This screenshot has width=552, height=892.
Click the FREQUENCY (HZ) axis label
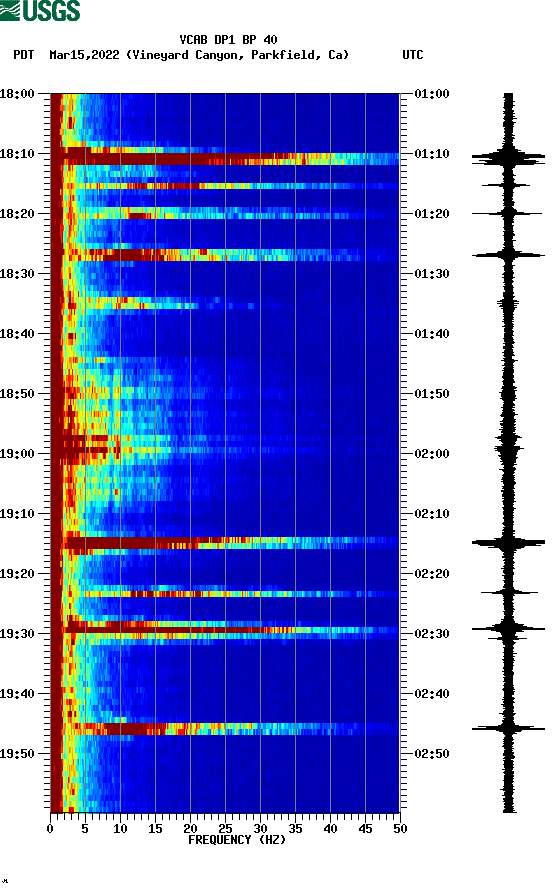pos(237,840)
